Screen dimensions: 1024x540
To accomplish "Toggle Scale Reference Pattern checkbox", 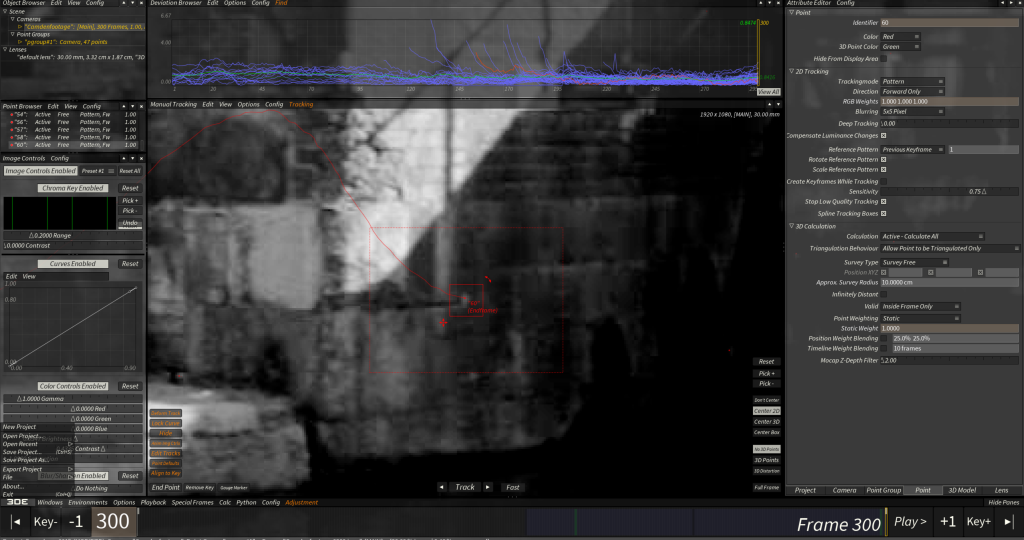I will pyautogui.click(x=884, y=170).
